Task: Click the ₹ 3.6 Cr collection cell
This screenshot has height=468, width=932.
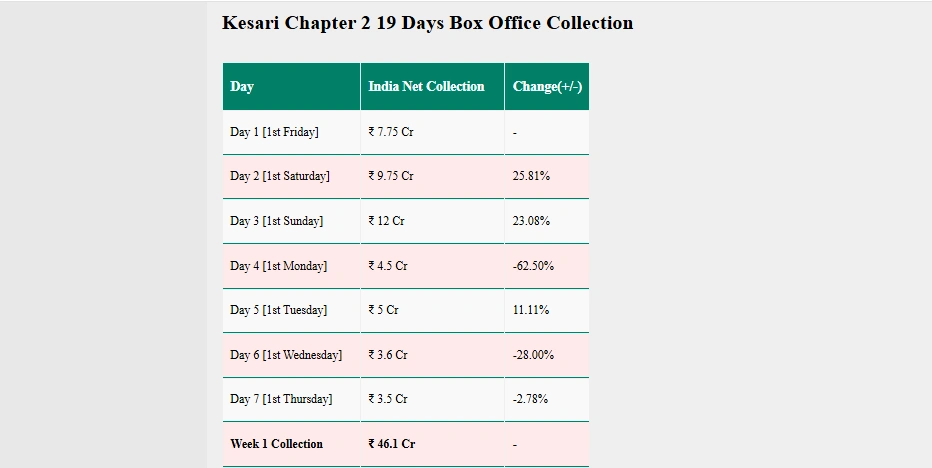Action: [432, 355]
